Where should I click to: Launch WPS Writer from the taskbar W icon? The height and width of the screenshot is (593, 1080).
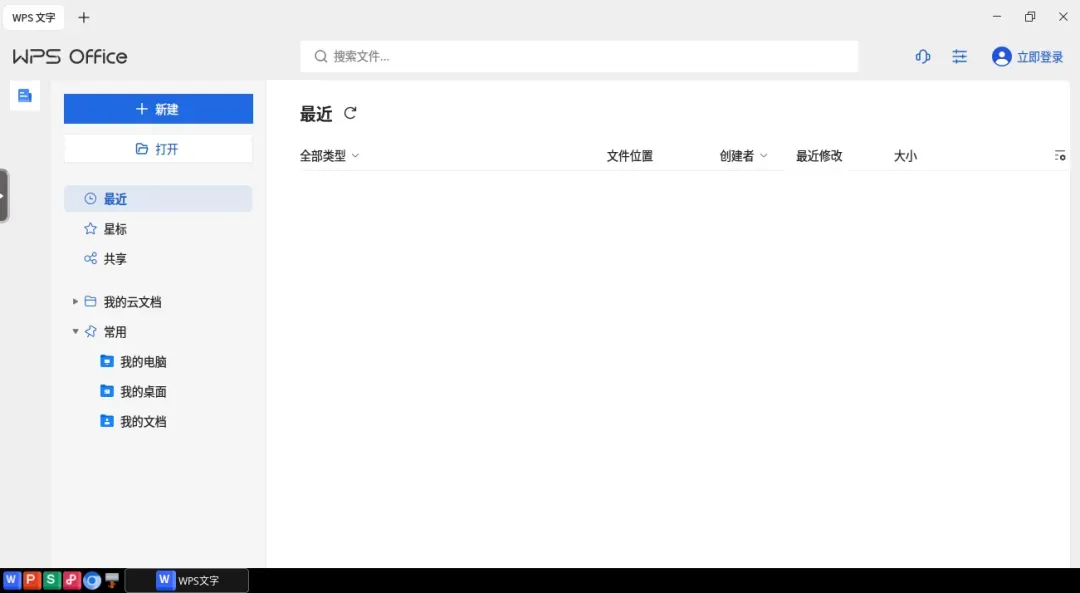coord(11,580)
